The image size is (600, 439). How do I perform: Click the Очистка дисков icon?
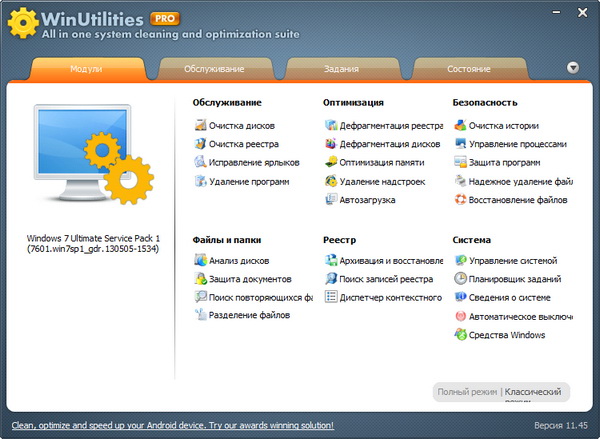pos(200,126)
